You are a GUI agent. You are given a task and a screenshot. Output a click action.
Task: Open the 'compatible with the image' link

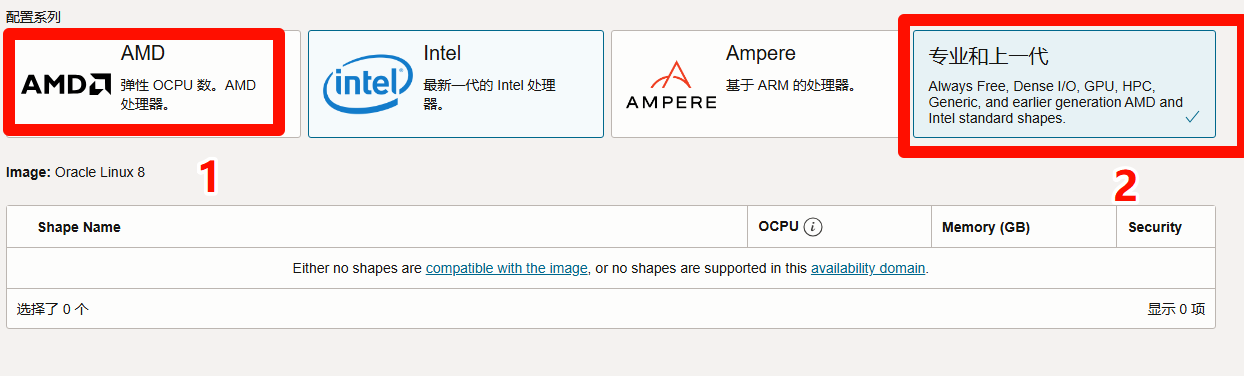click(507, 268)
